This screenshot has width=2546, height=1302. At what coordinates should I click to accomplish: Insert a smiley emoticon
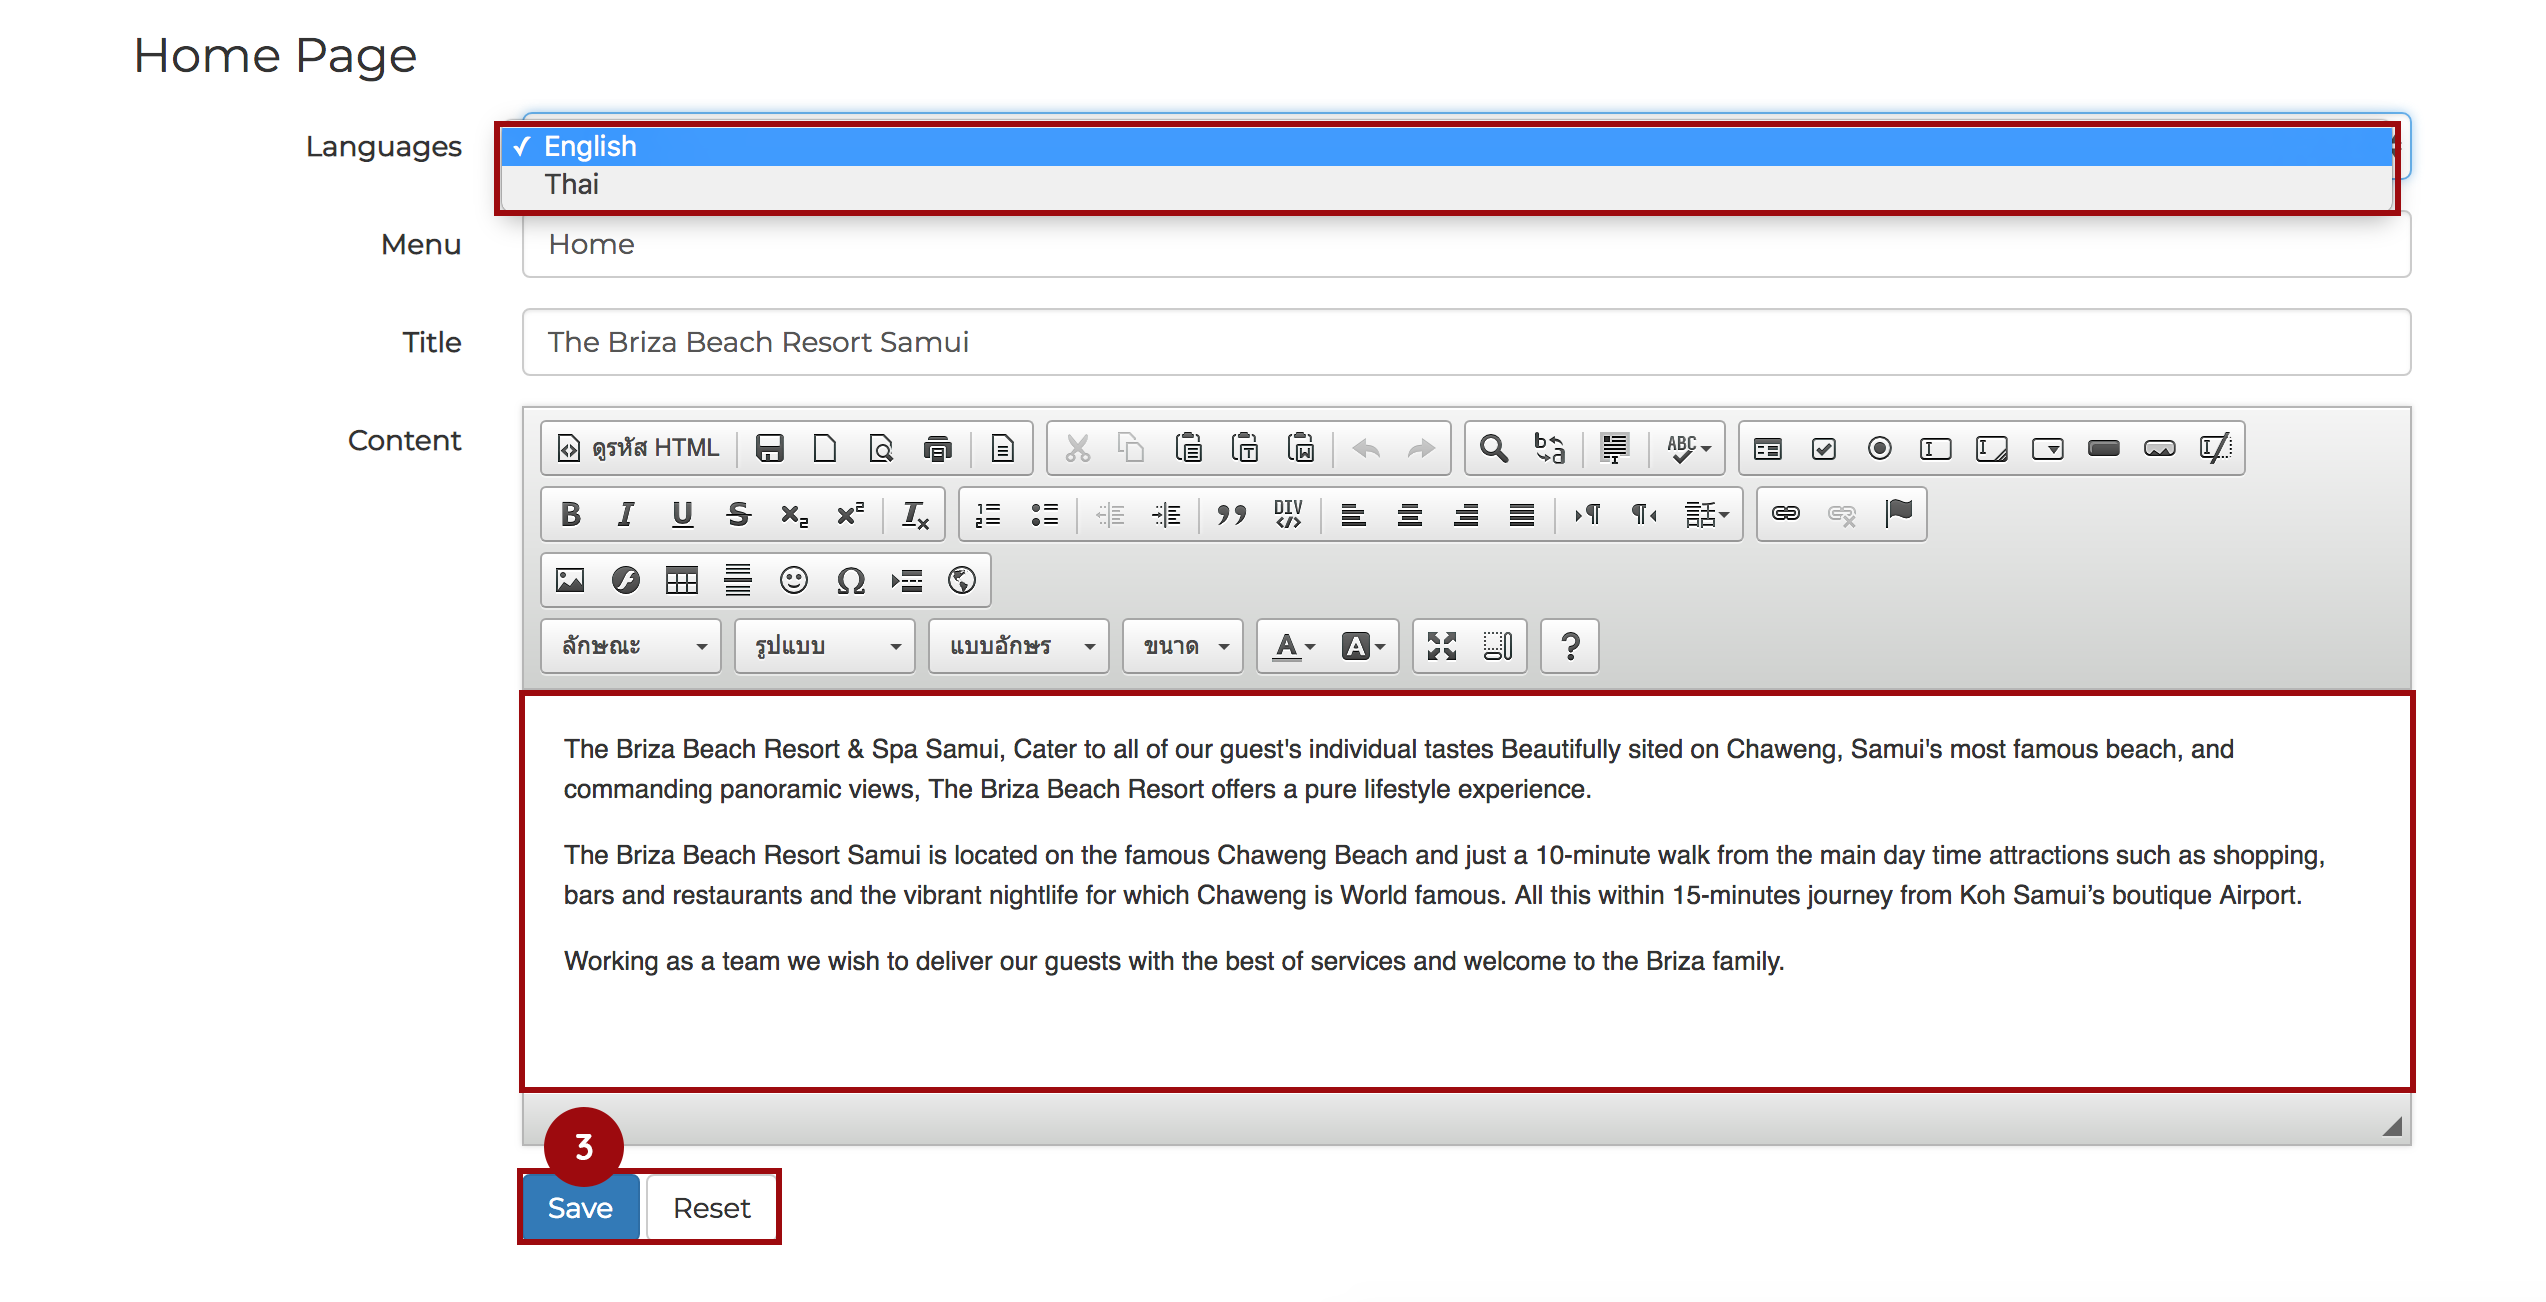[x=794, y=580]
